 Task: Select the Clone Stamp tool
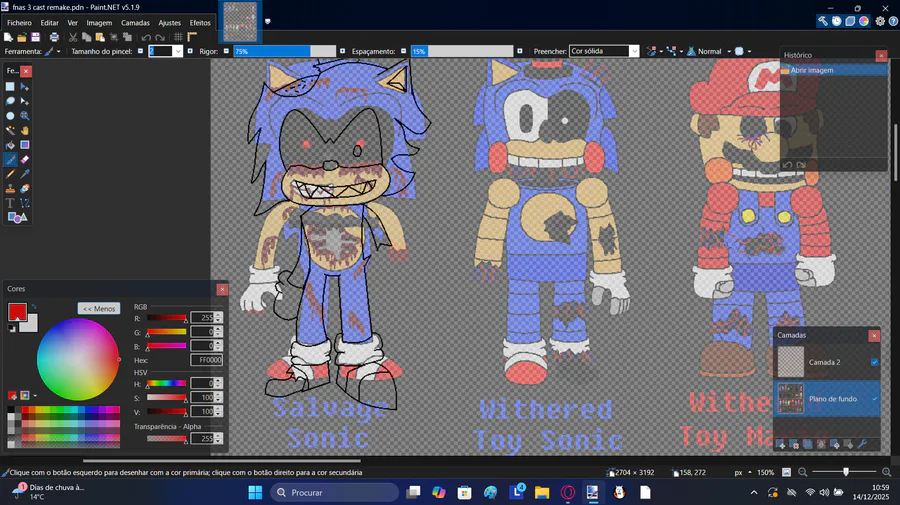(x=10, y=188)
